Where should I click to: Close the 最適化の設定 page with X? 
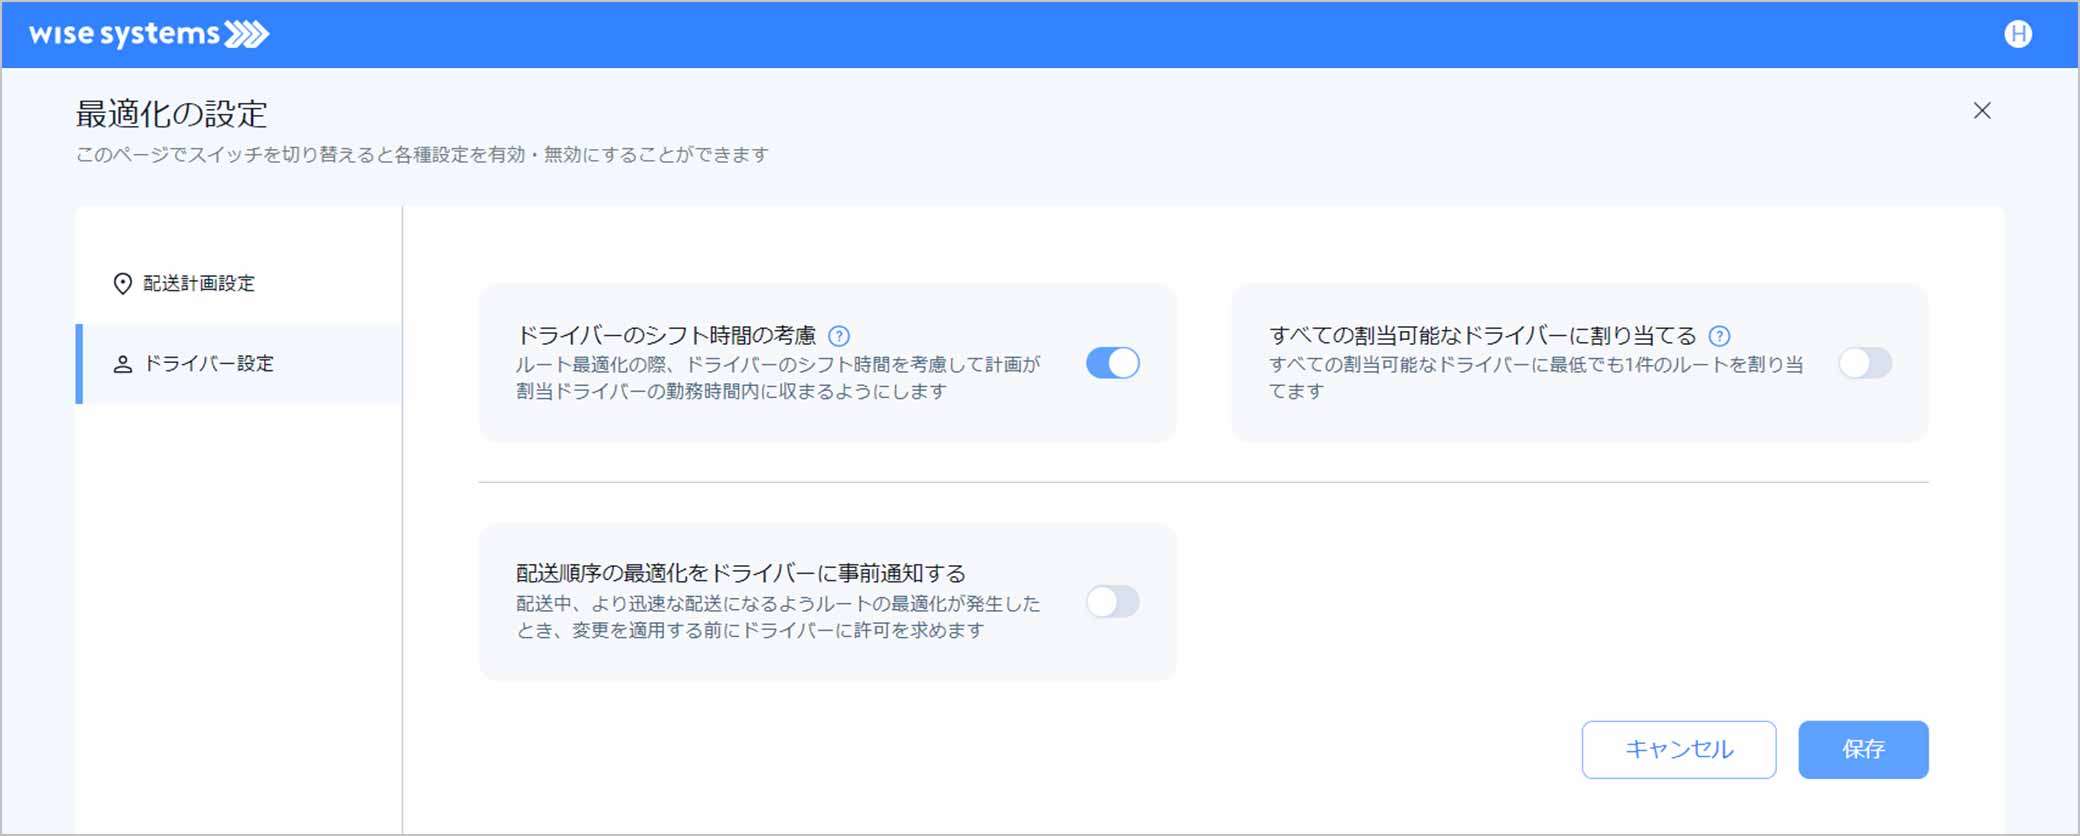tap(1981, 111)
